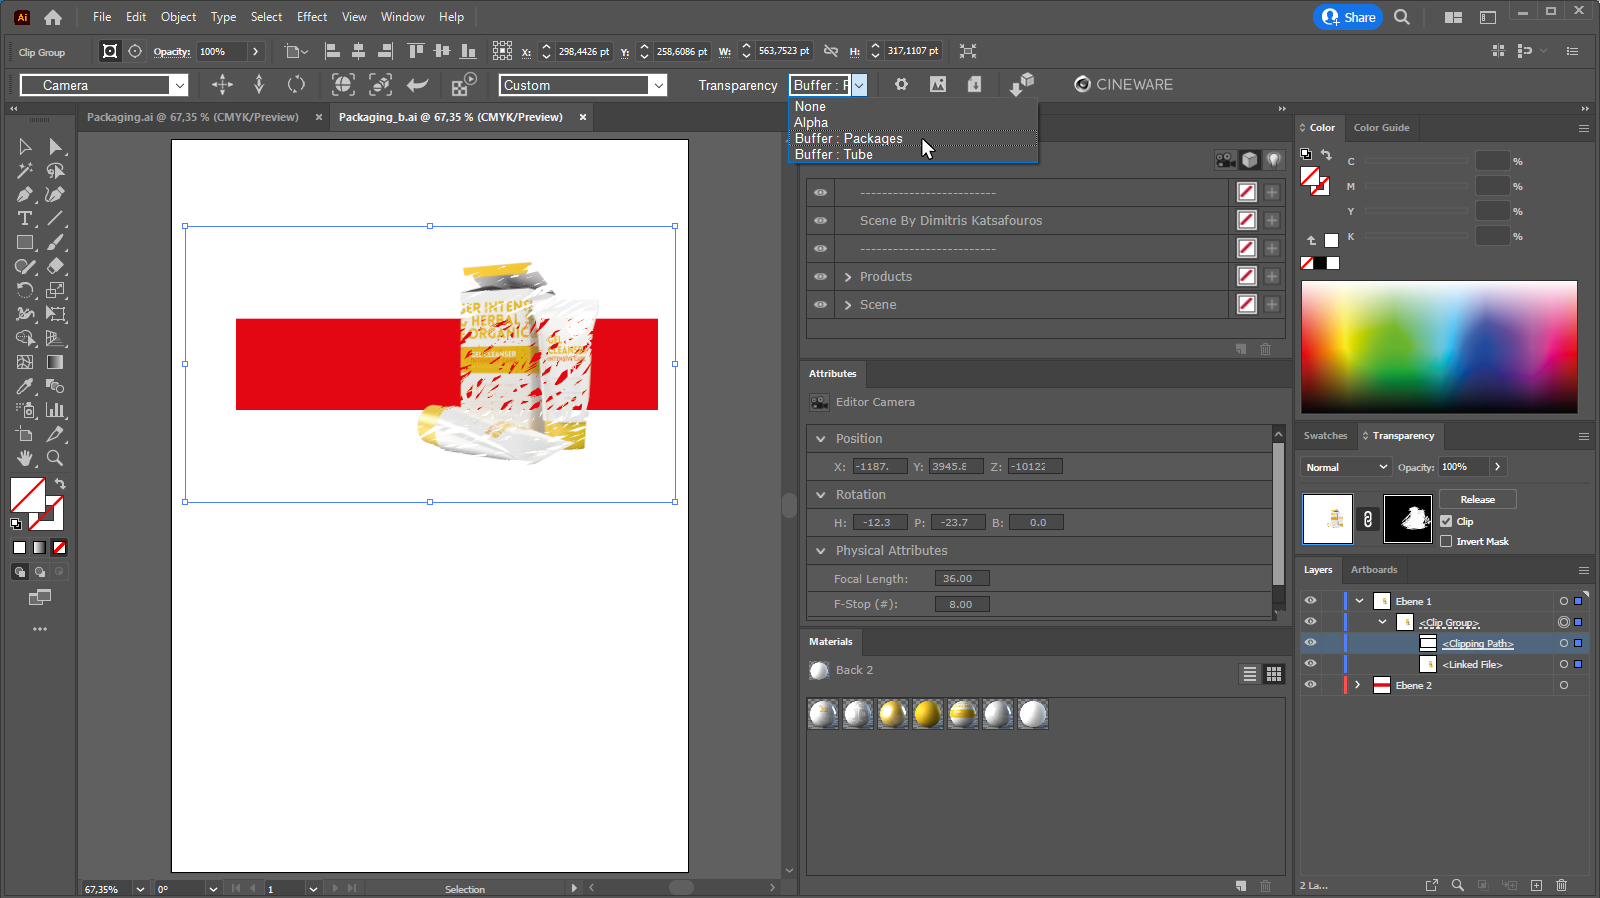Screen dimensions: 1600x898
Task: Collapse the Position section
Action: [821, 439]
